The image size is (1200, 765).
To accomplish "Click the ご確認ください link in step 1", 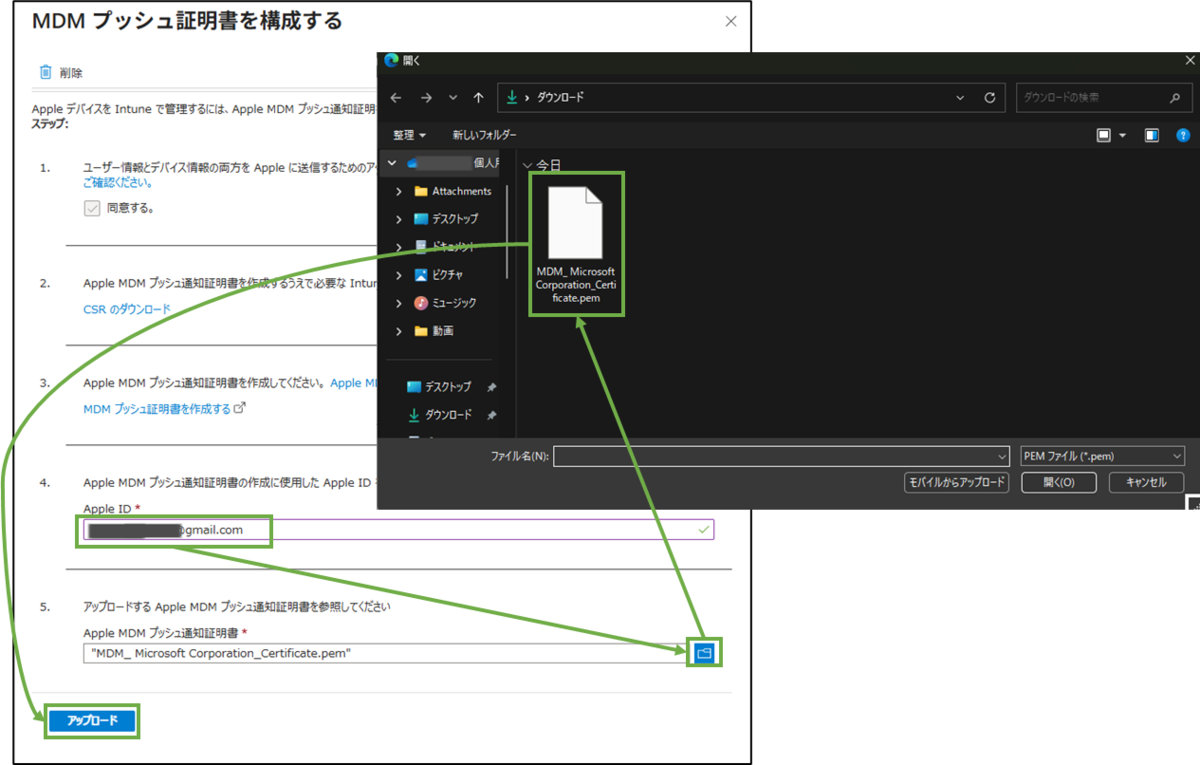I will click(117, 183).
